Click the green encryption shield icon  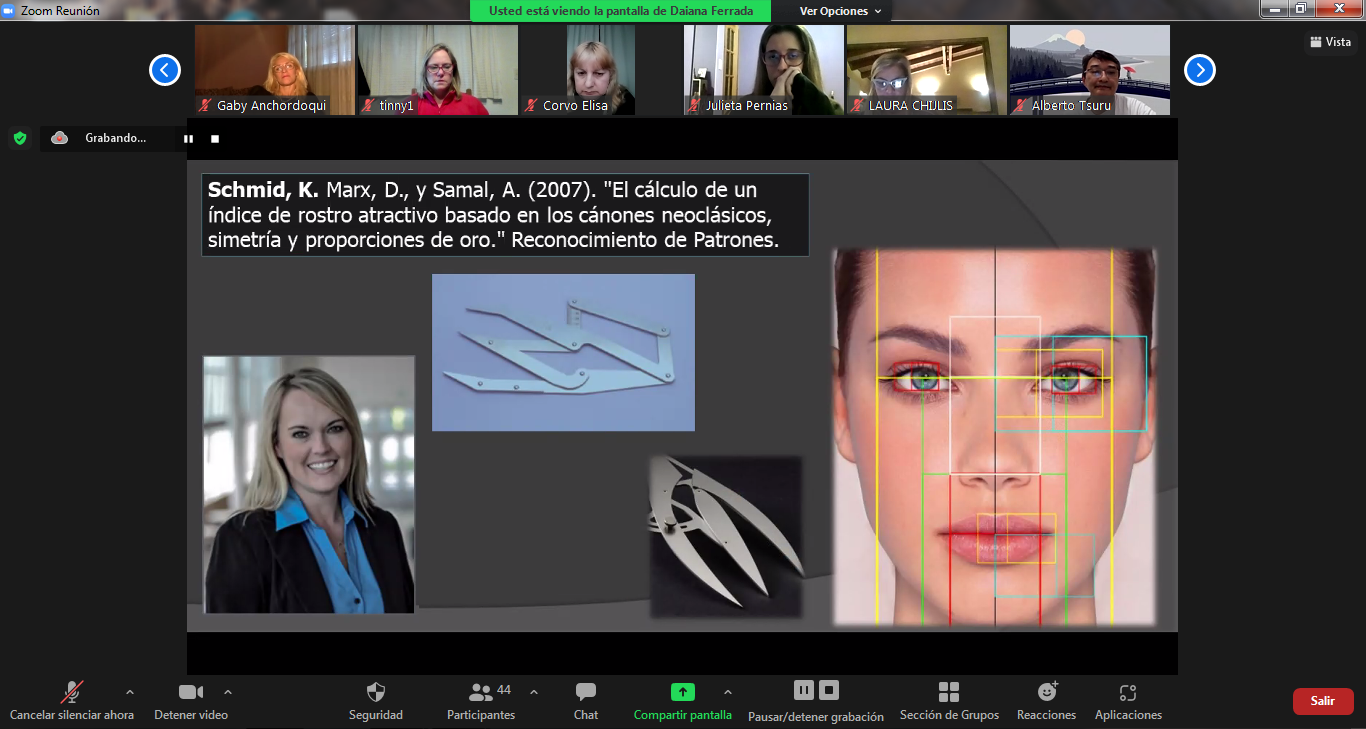click(x=20, y=138)
